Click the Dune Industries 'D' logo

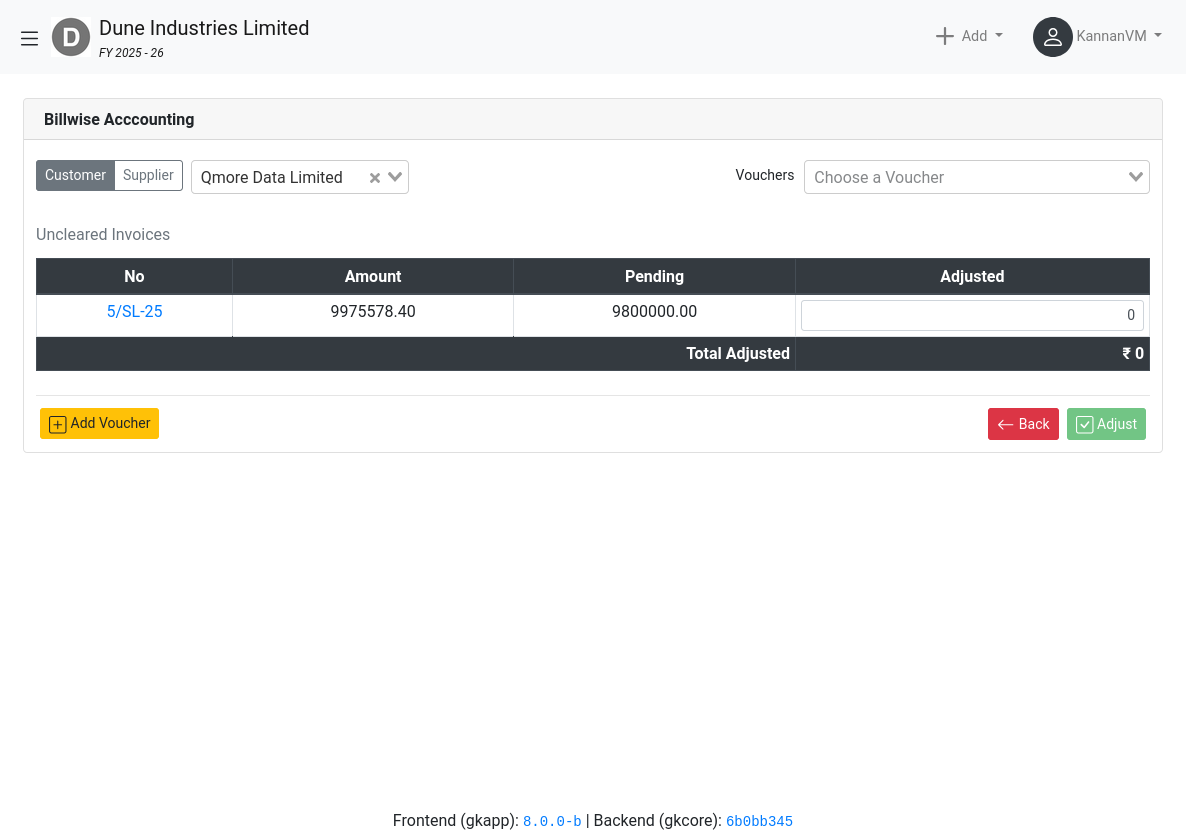pyautogui.click(x=71, y=37)
